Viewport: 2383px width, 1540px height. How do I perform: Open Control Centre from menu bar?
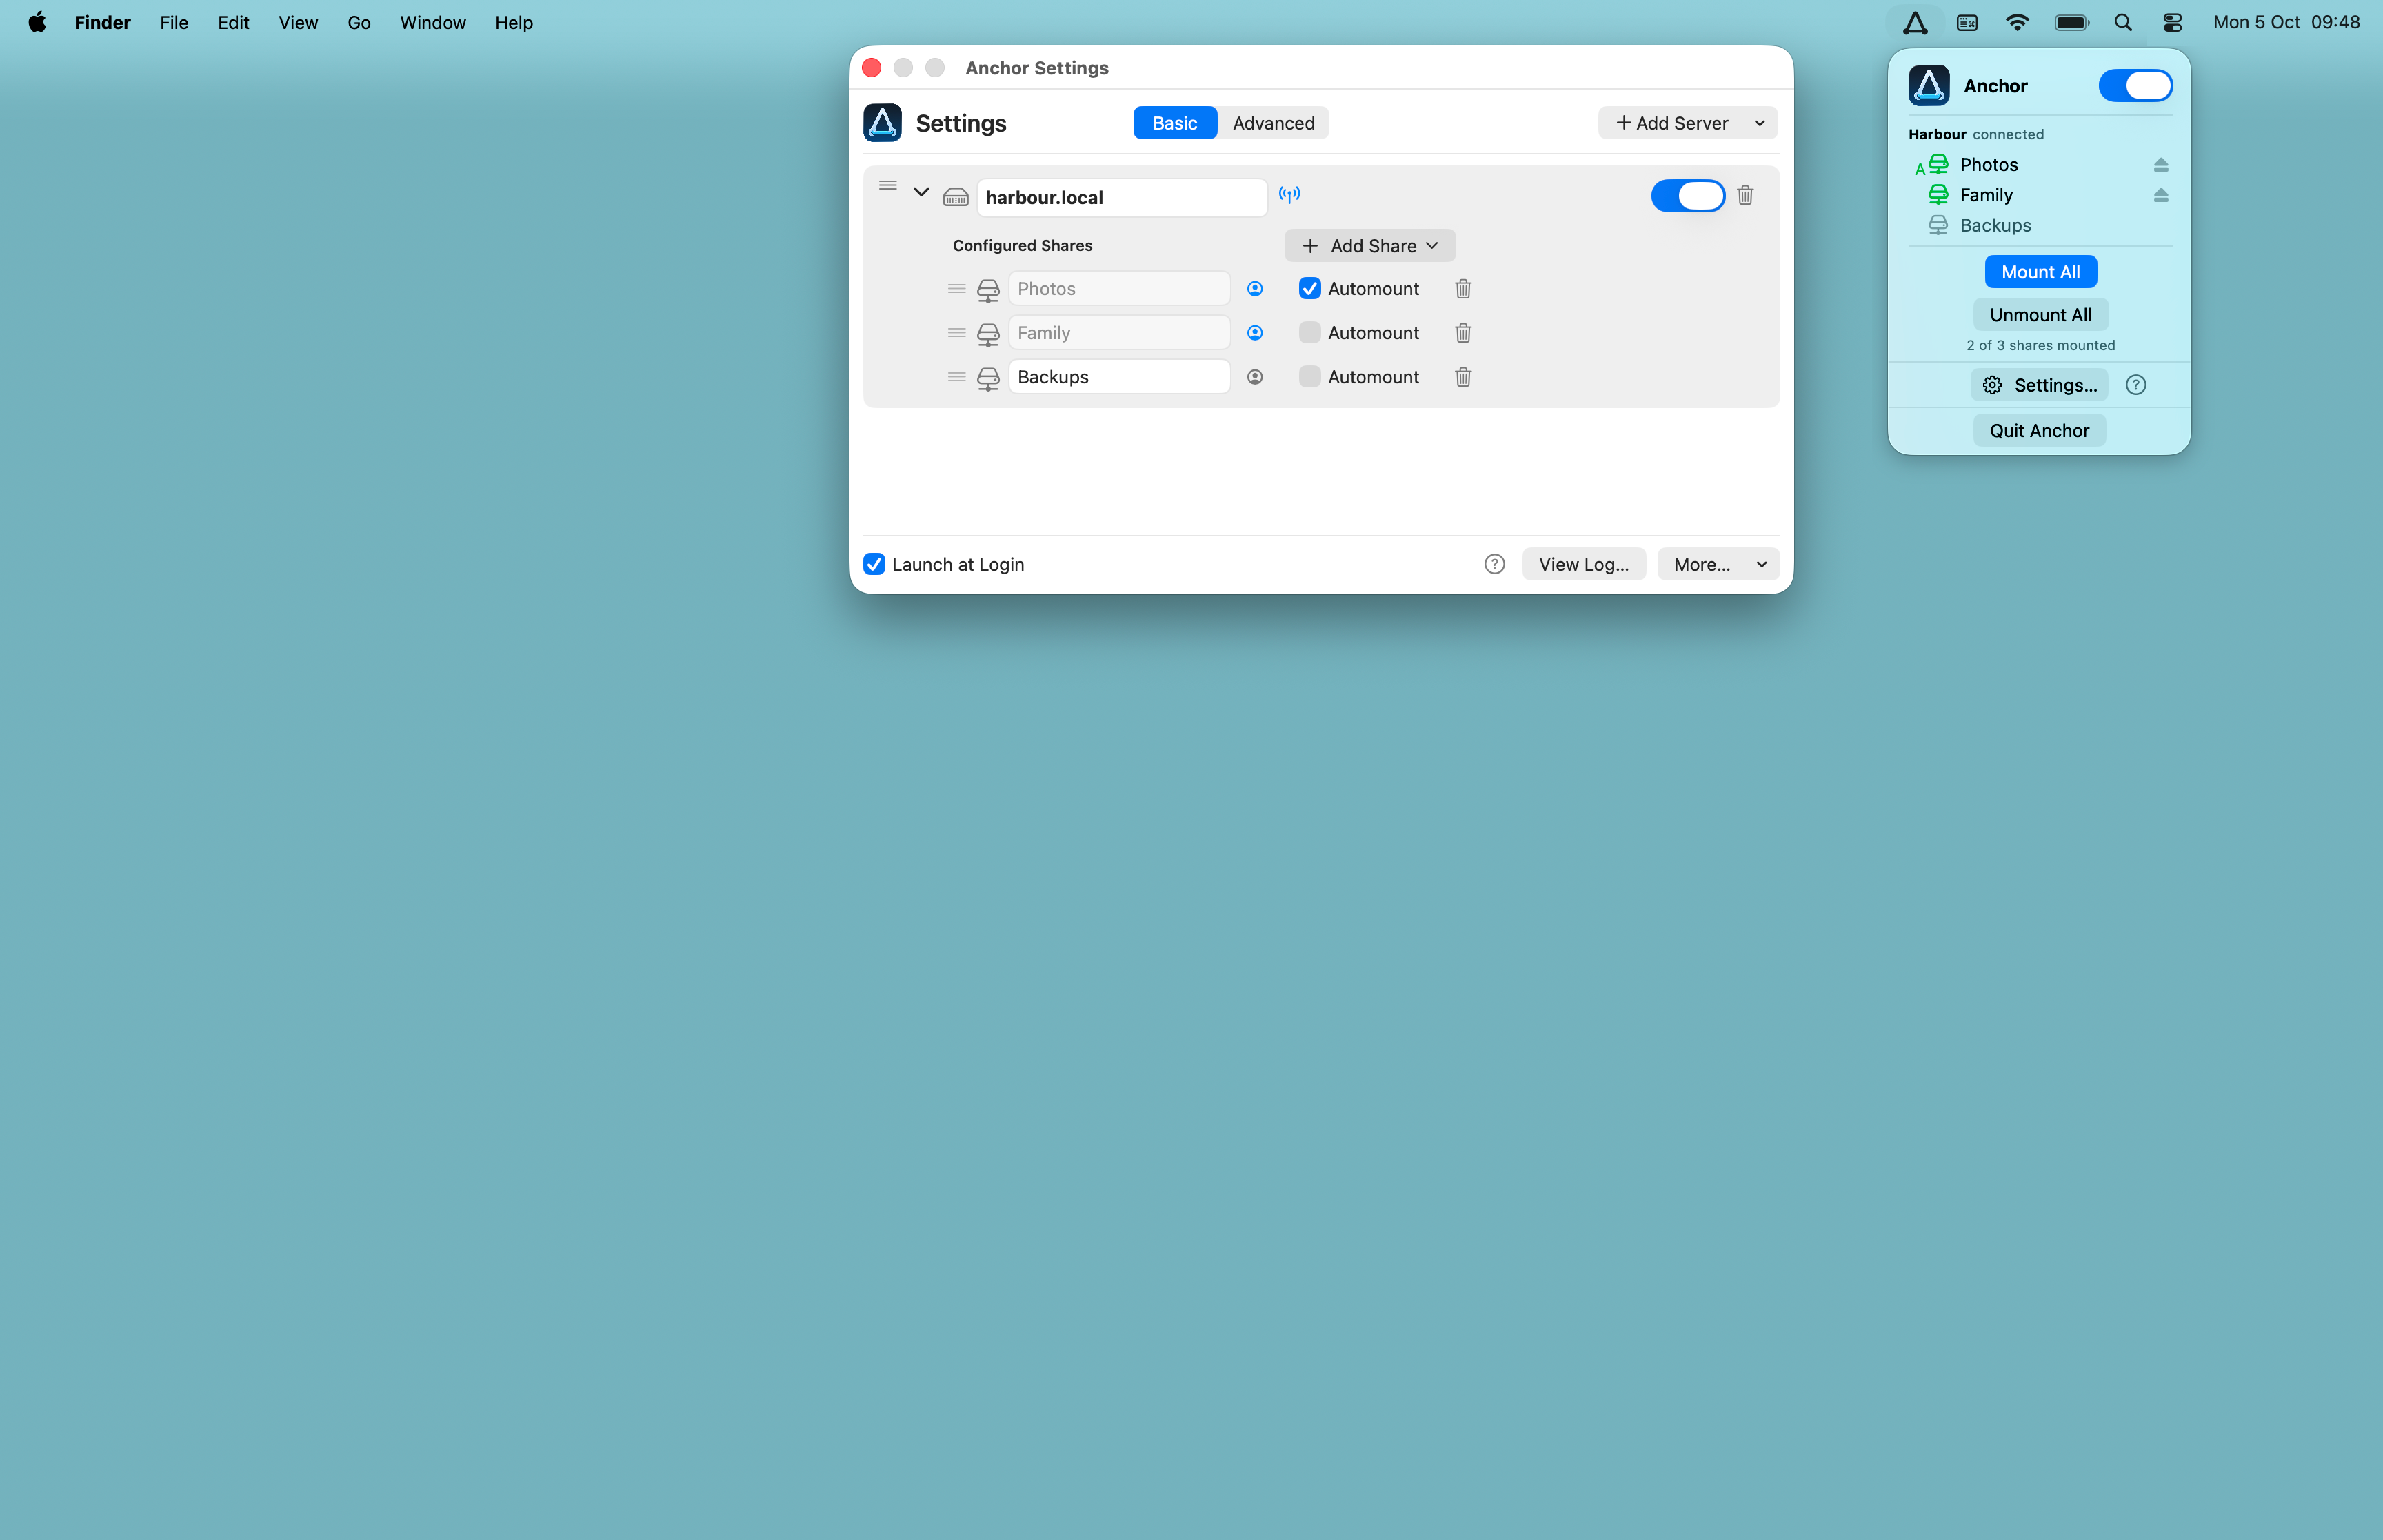tap(2172, 22)
